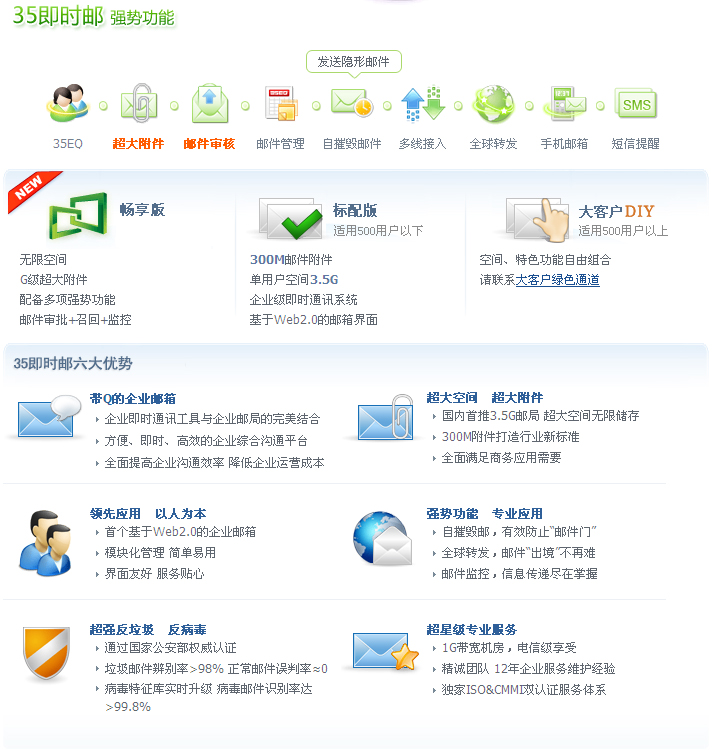Open the 全球转发 globe icon
715x750 pixels.
tap(494, 104)
